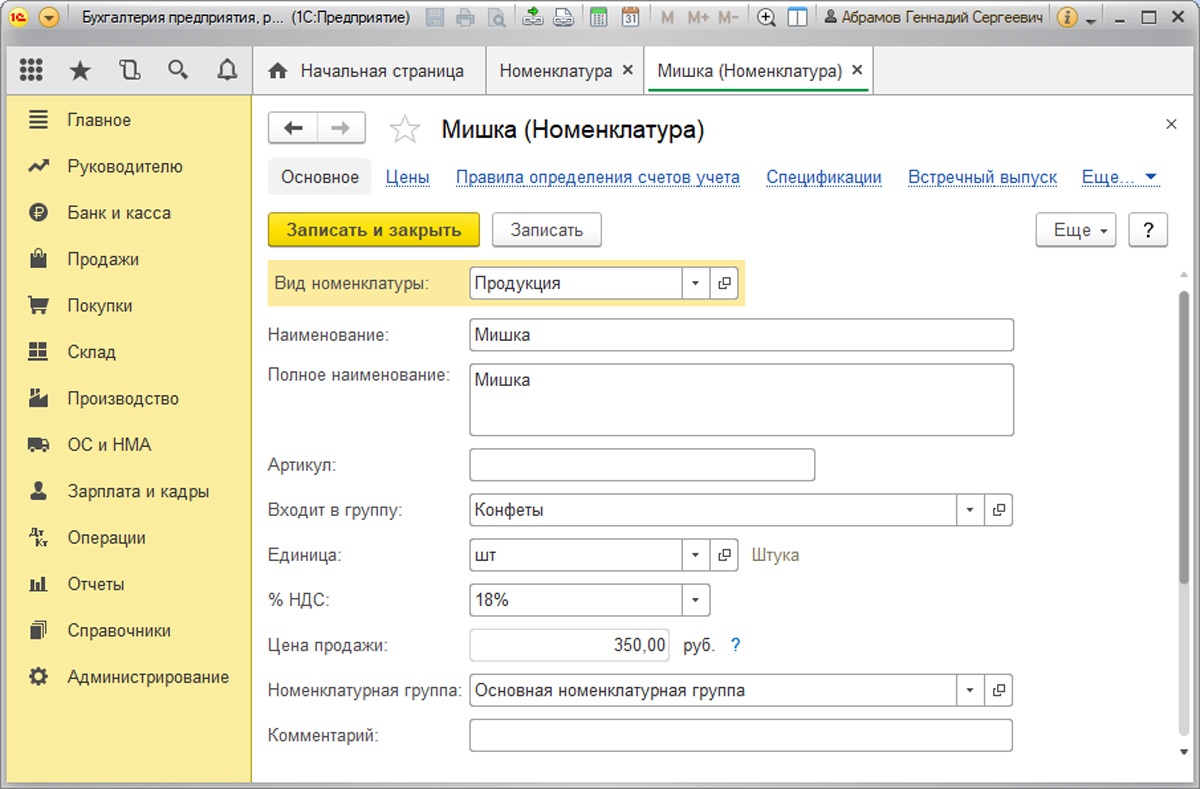Image resolution: width=1200 pixels, height=789 pixels.
Task: Open the all-functions grid menu icon
Action: [31, 70]
